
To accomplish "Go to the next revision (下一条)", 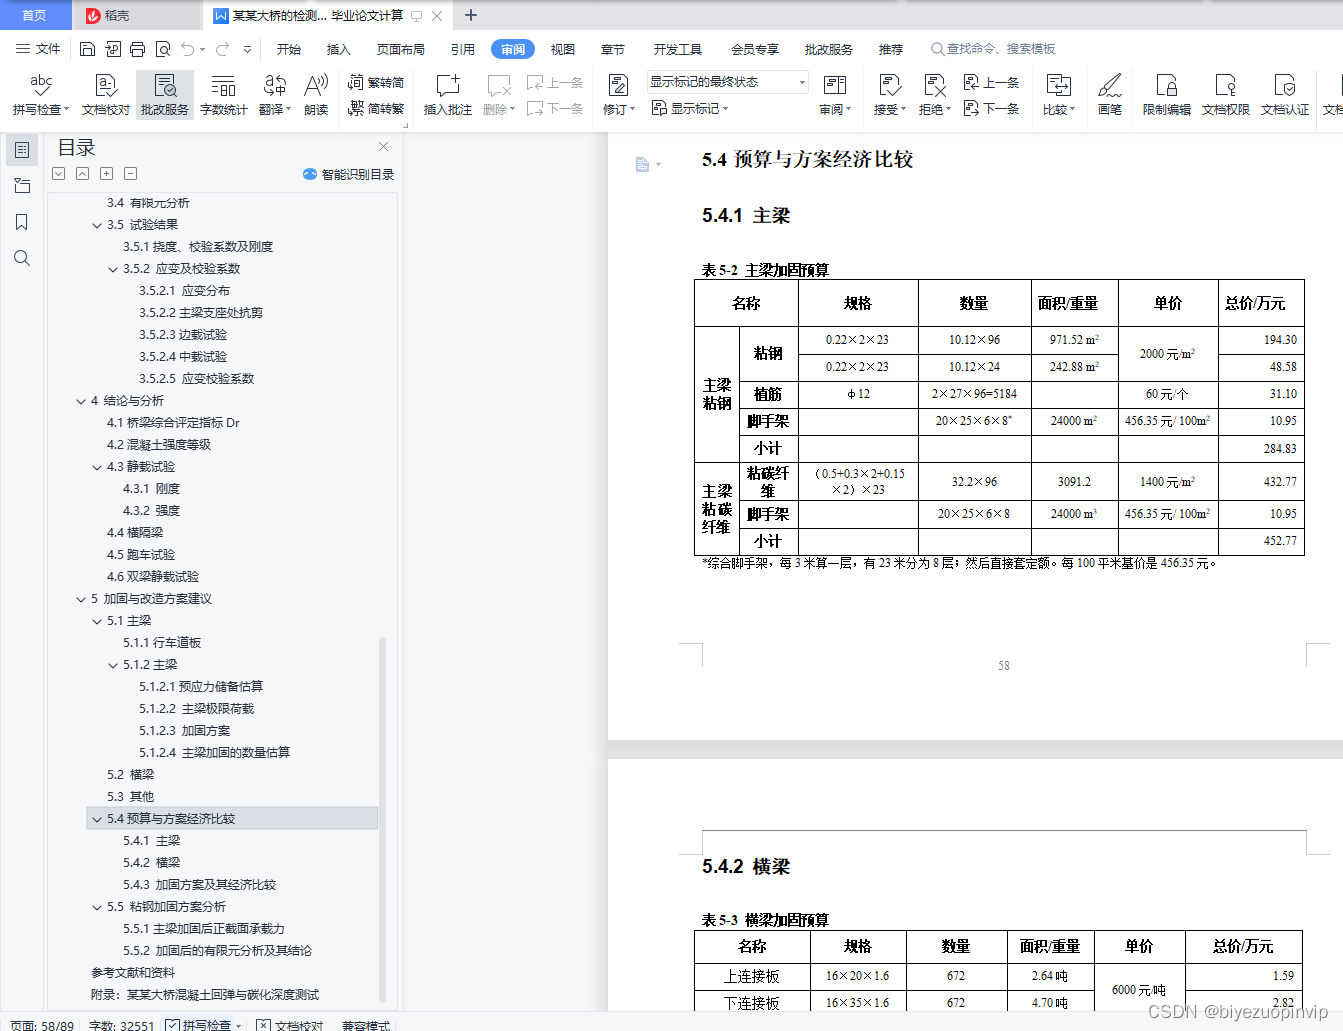I will (x=991, y=108).
